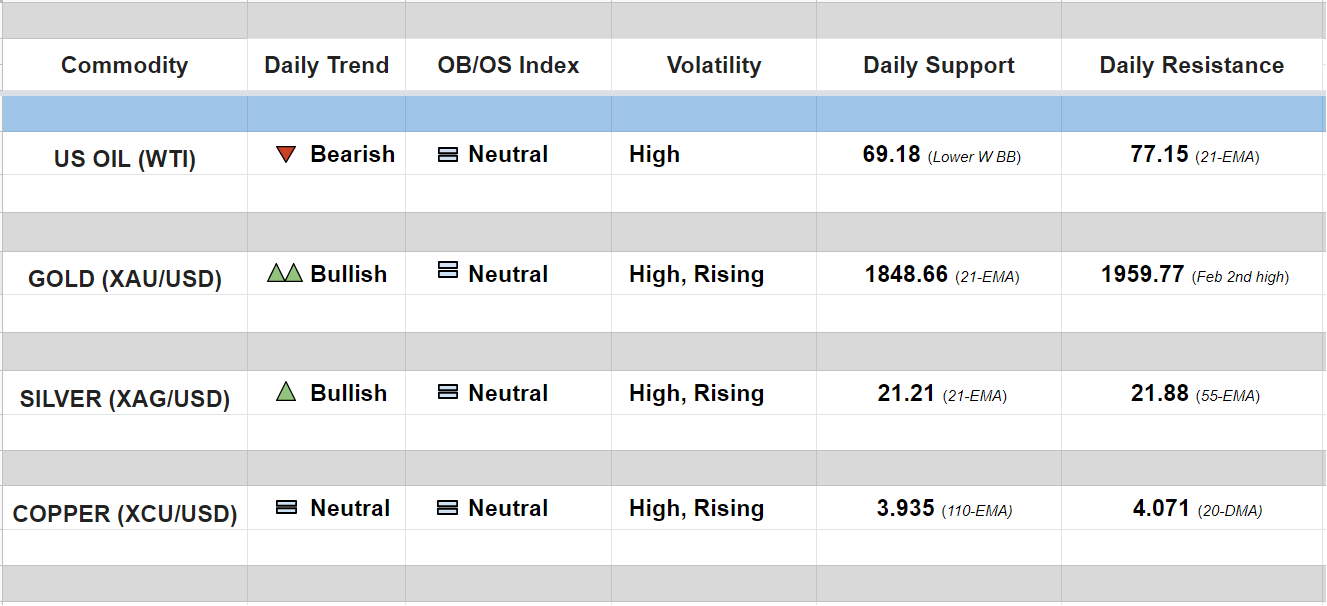Click US Oil's OB/OS neutral icon

click(x=448, y=155)
